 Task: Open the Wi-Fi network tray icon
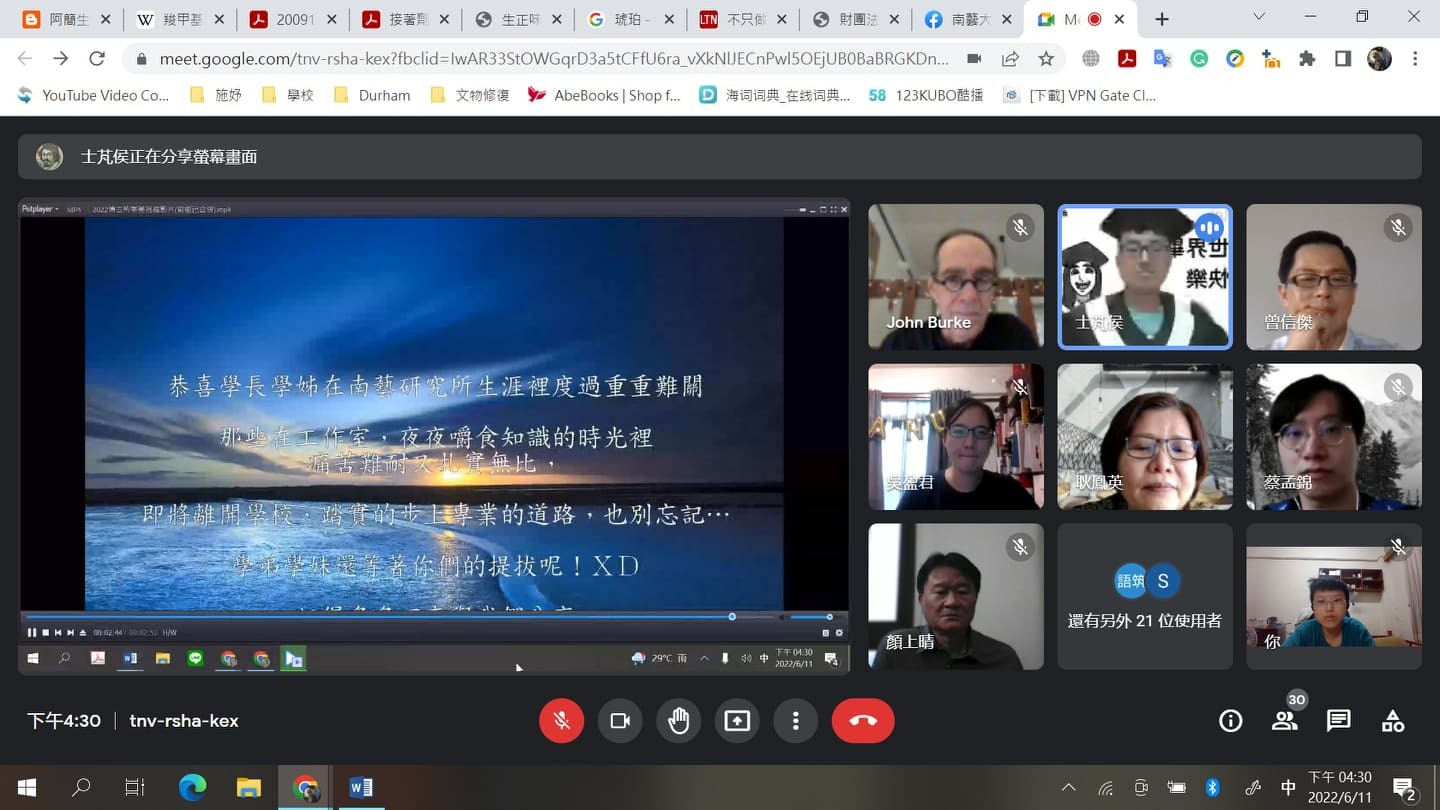point(1105,788)
